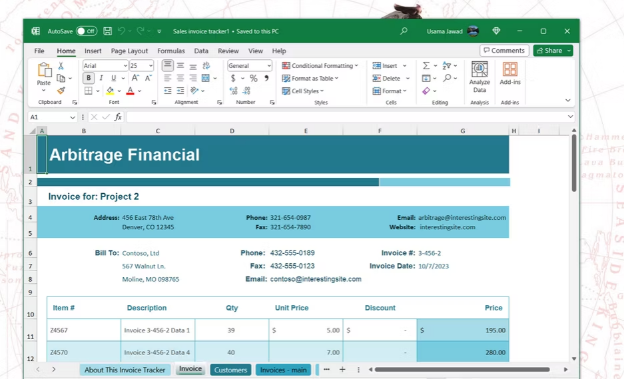624x379 pixels.
Task: Click the Name Box showing A1
Action: tap(52, 117)
